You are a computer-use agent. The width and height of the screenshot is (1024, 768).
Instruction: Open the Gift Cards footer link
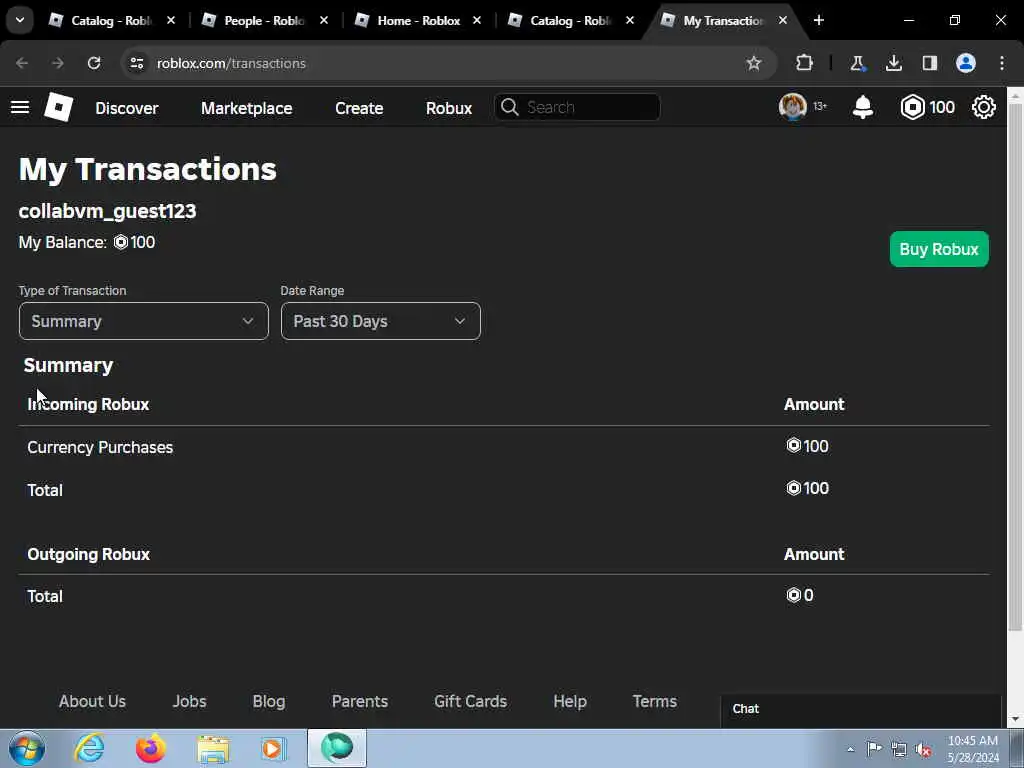(470, 701)
